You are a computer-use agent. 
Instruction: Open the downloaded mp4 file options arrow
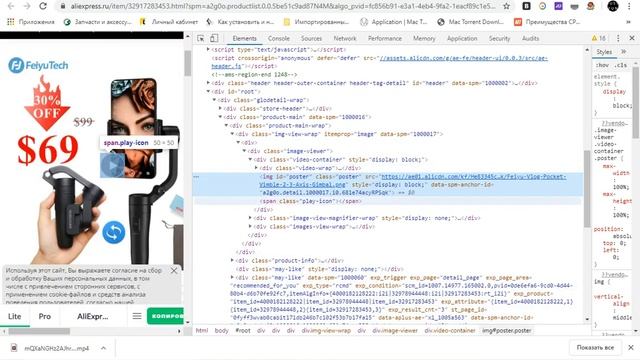coord(104,348)
